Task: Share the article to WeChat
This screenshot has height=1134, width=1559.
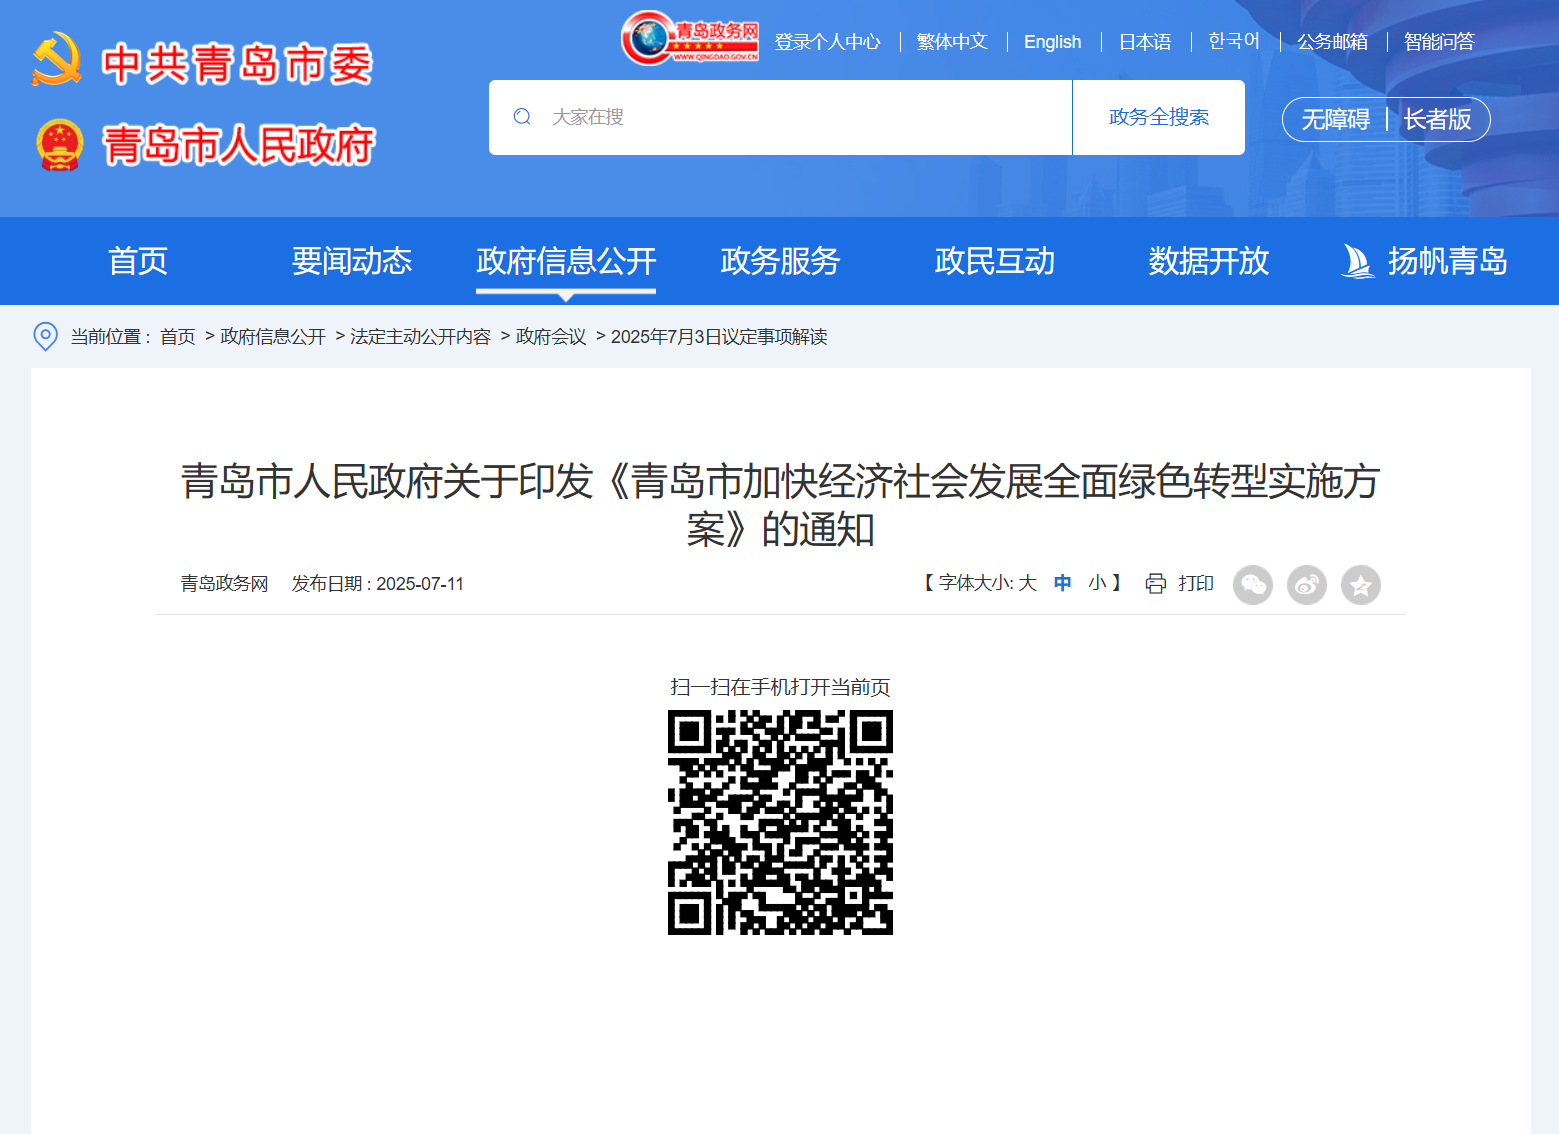Action: 1253,585
